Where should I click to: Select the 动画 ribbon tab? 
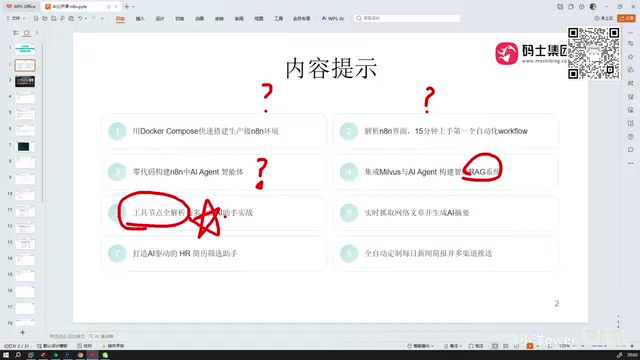tap(200, 18)
